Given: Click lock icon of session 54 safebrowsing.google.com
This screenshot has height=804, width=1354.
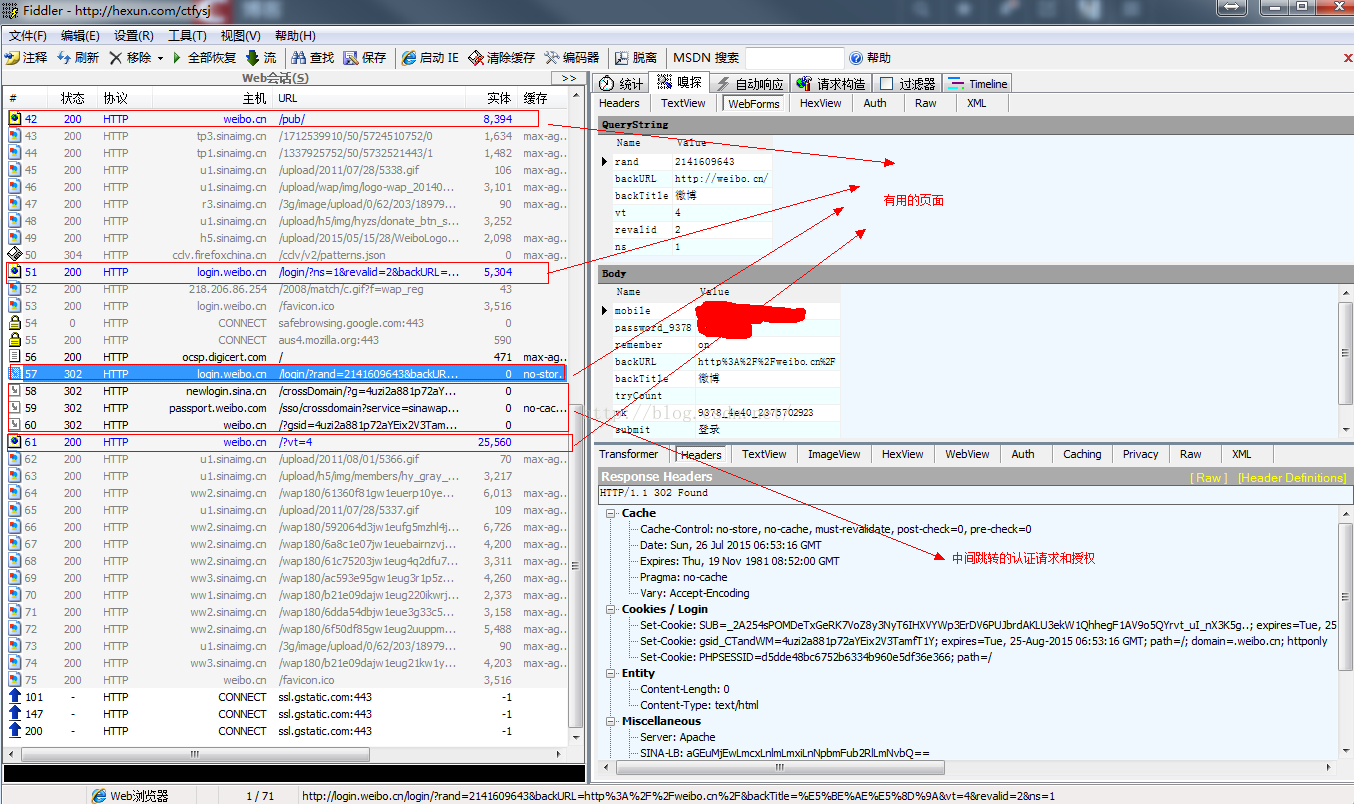Looking at the screenshot, I should coord(15,323).
